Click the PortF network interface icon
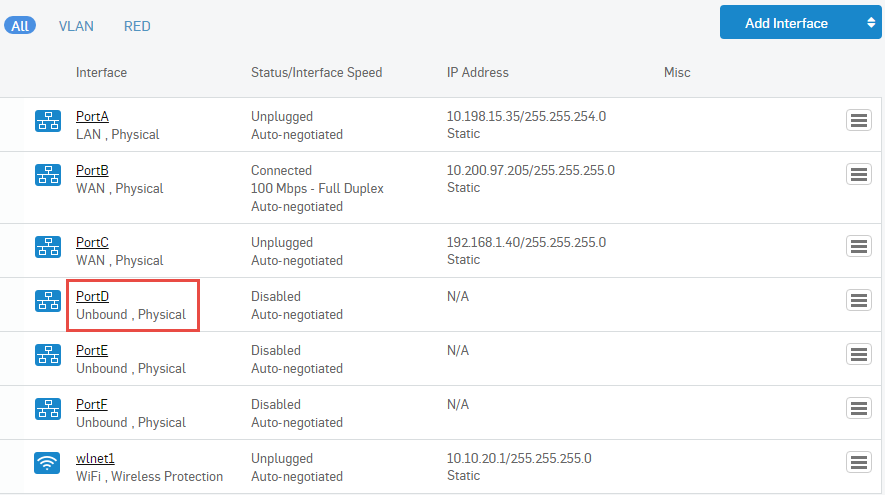The width and height of the screenshot is (885, 495). (47, 409)
